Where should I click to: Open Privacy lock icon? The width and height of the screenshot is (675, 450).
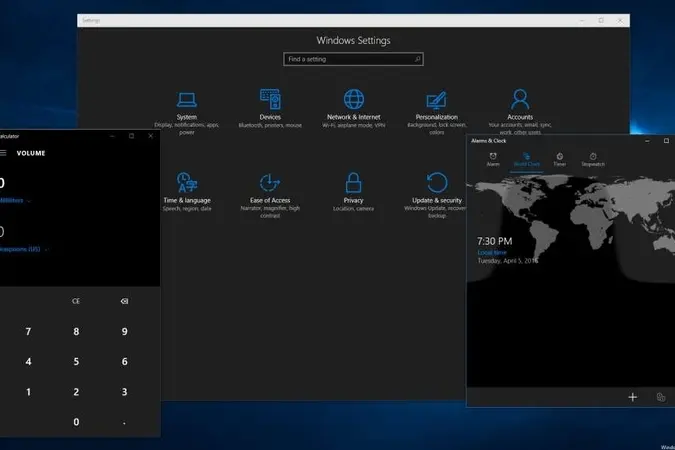point(353,182)
